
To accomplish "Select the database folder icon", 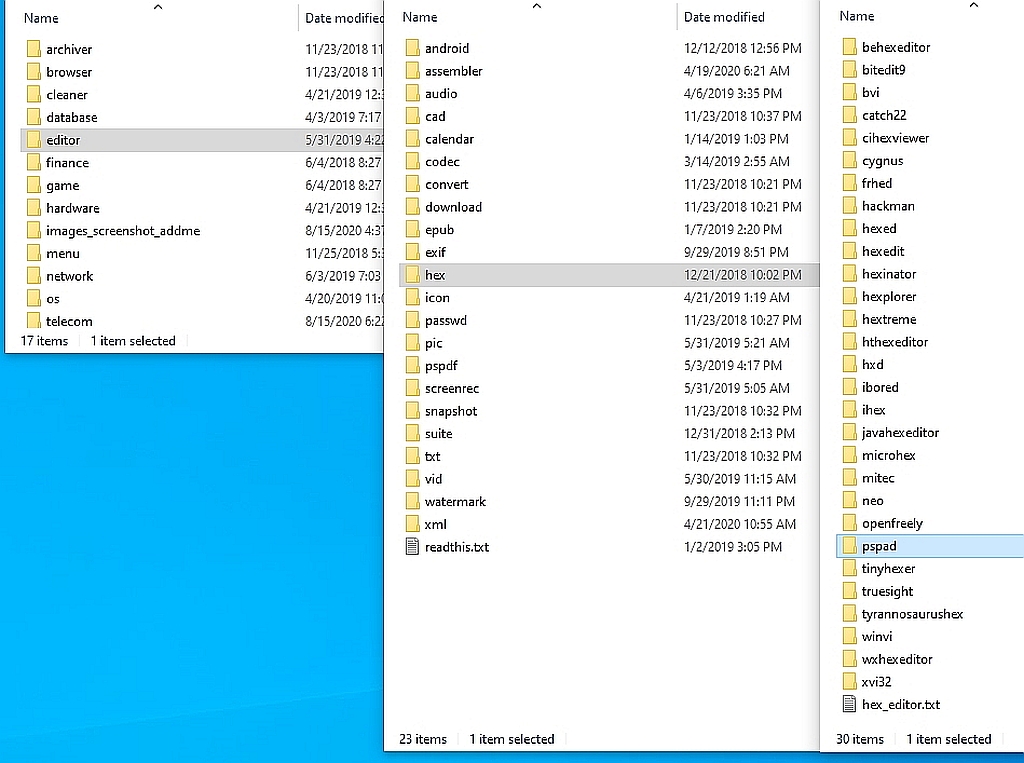I will pos(34,118).
